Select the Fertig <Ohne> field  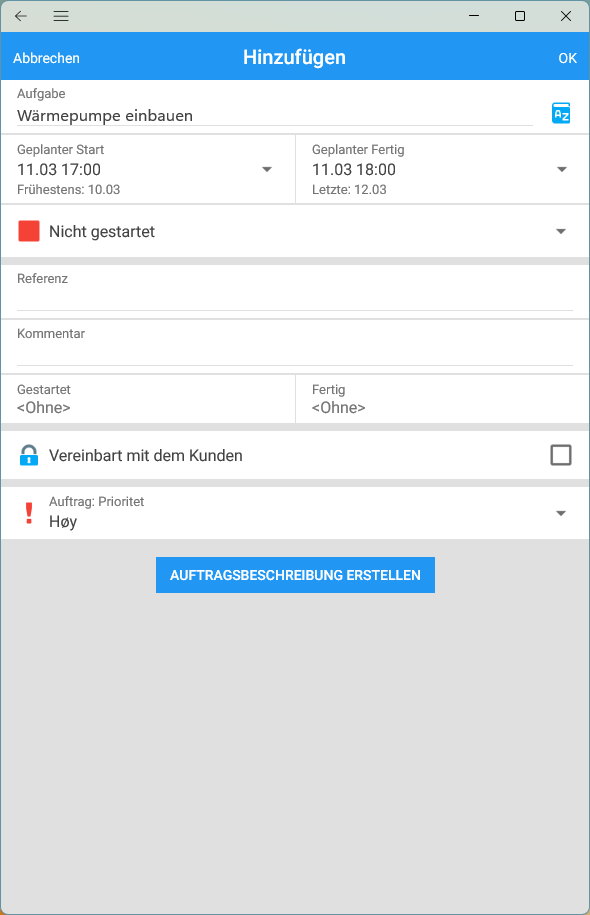pyautogui.click(x=442, y=399)
